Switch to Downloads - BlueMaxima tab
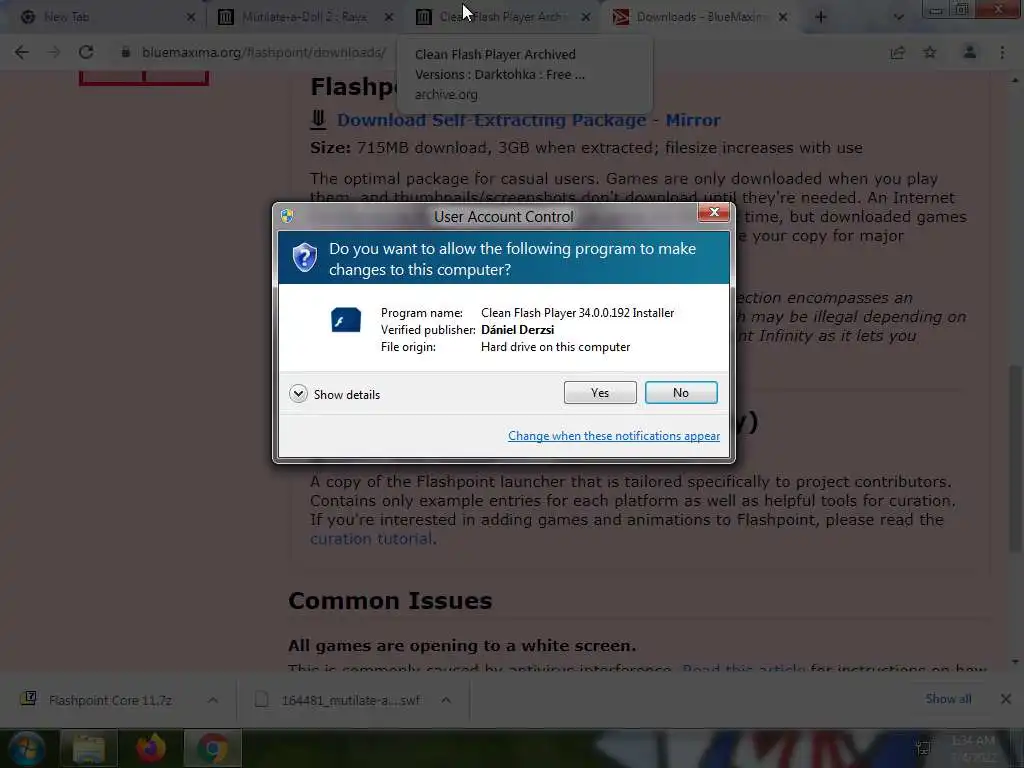The width and height of the screenshot is (1024, 768). pos(700,17)
